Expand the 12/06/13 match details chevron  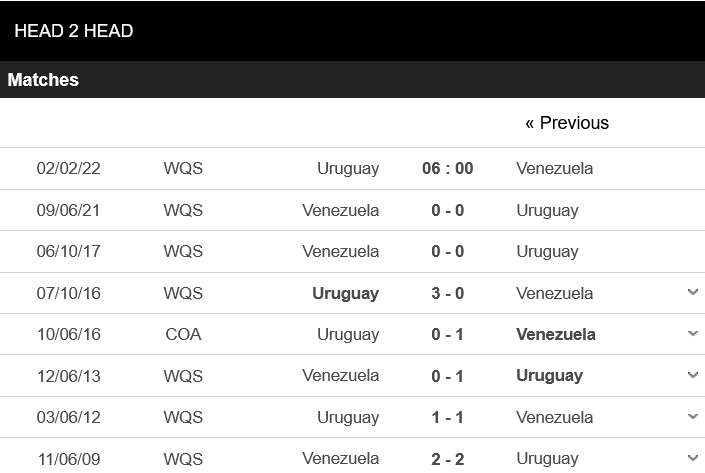tap(693, 376)
